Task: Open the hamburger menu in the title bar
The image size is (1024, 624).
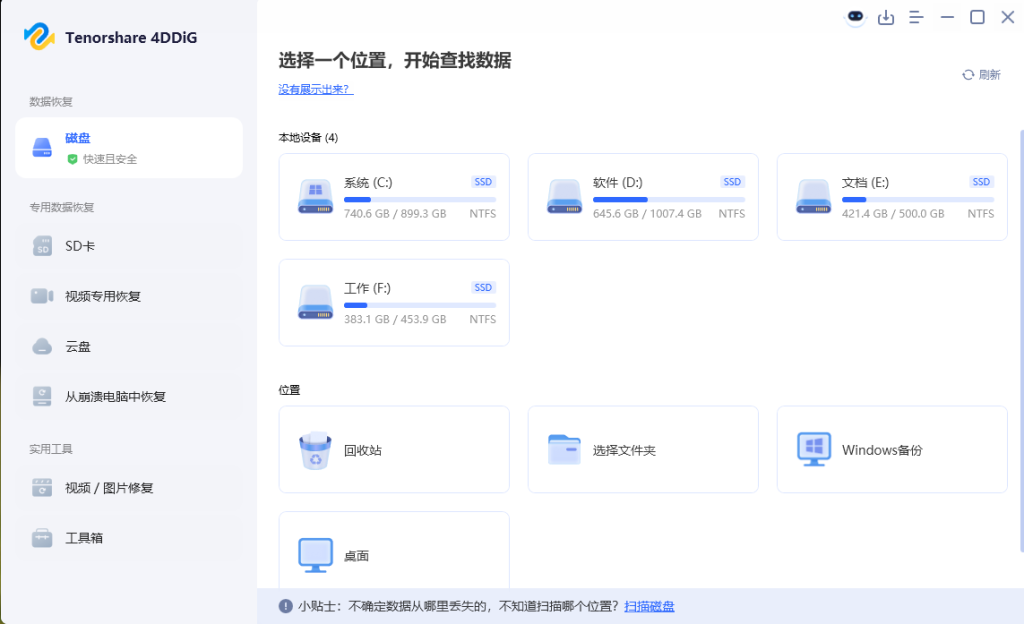Action: coord(916,17)
